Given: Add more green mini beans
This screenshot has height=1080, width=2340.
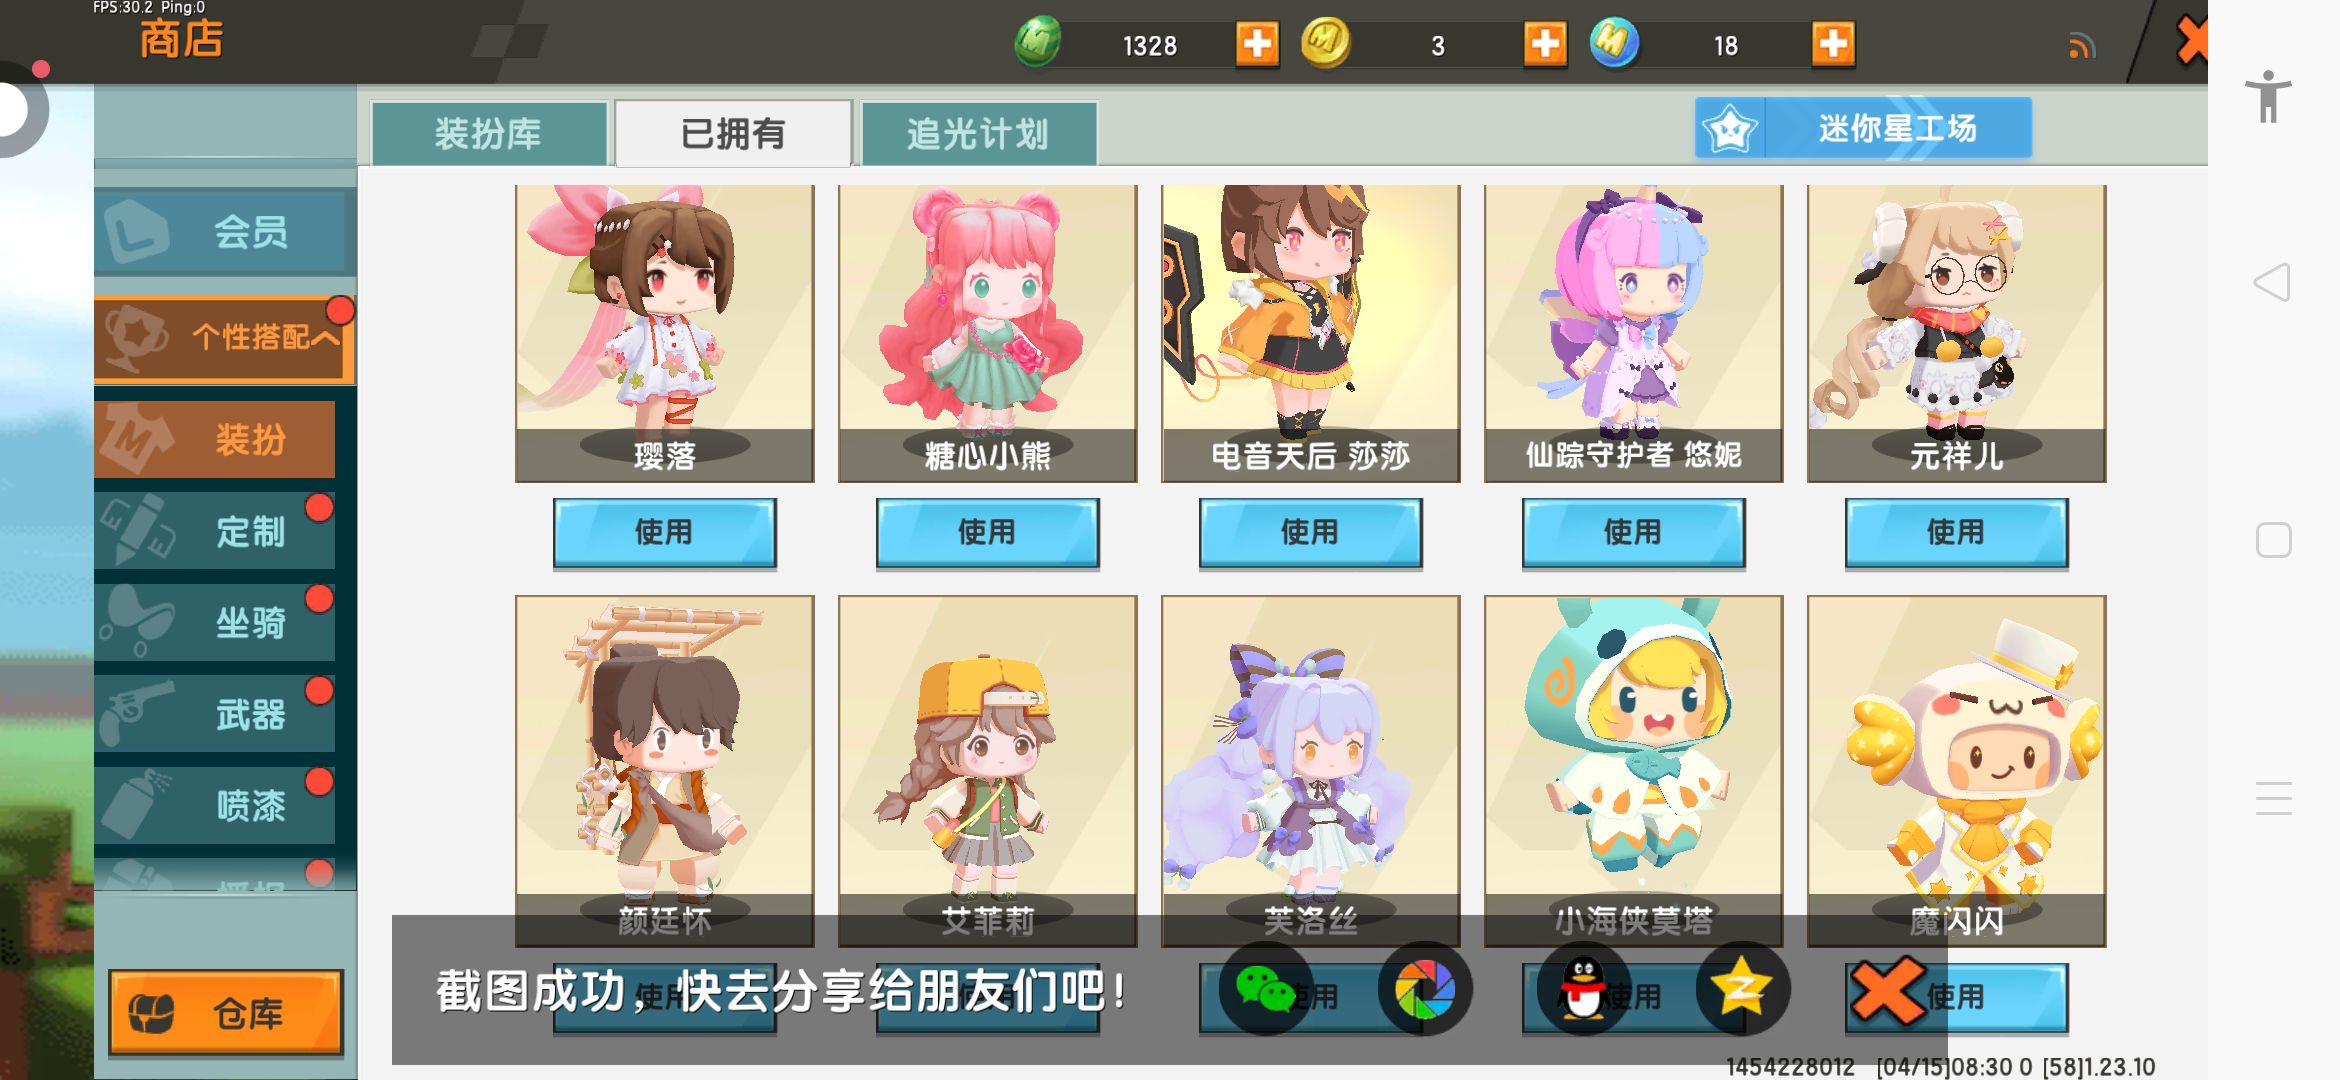Looking at the screenshot, I should click(x=1257, y=44).
